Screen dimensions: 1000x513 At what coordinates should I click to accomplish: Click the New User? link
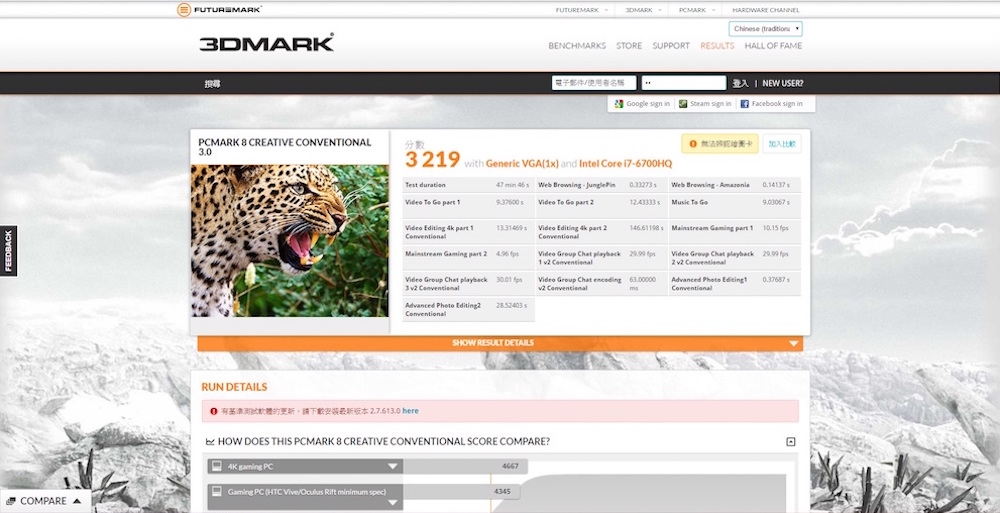782,84
